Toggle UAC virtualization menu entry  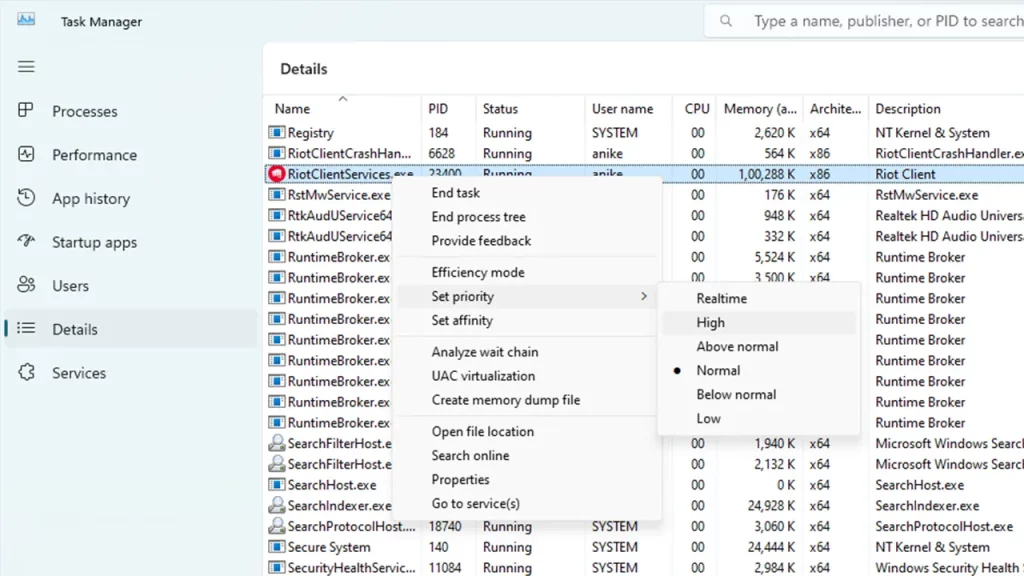tap(526, 376)
